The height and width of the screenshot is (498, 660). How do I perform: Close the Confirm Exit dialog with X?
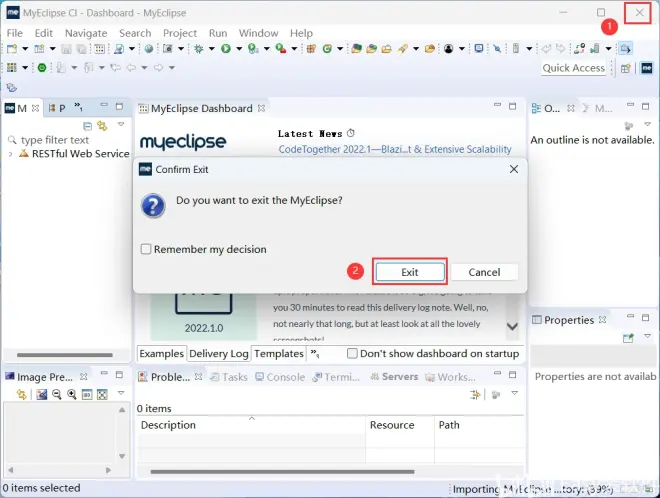click(514, 169)
